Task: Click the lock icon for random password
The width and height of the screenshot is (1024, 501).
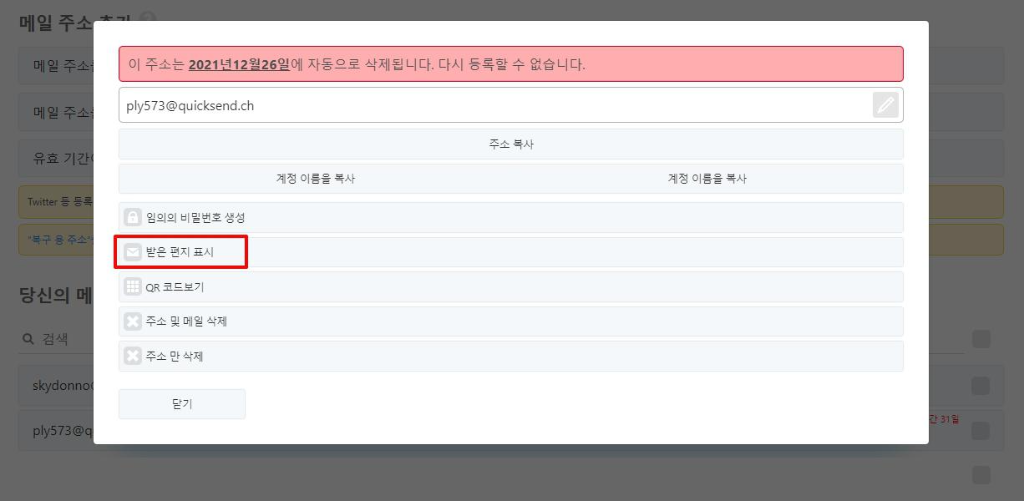Action: (x=133, y=218)
